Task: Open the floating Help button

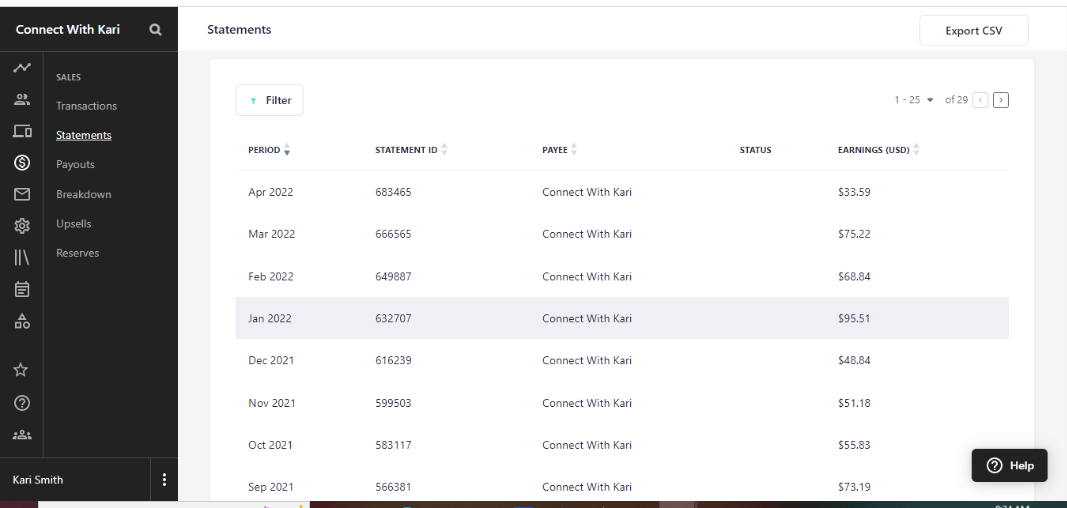Action: (x=1009, y=465)
